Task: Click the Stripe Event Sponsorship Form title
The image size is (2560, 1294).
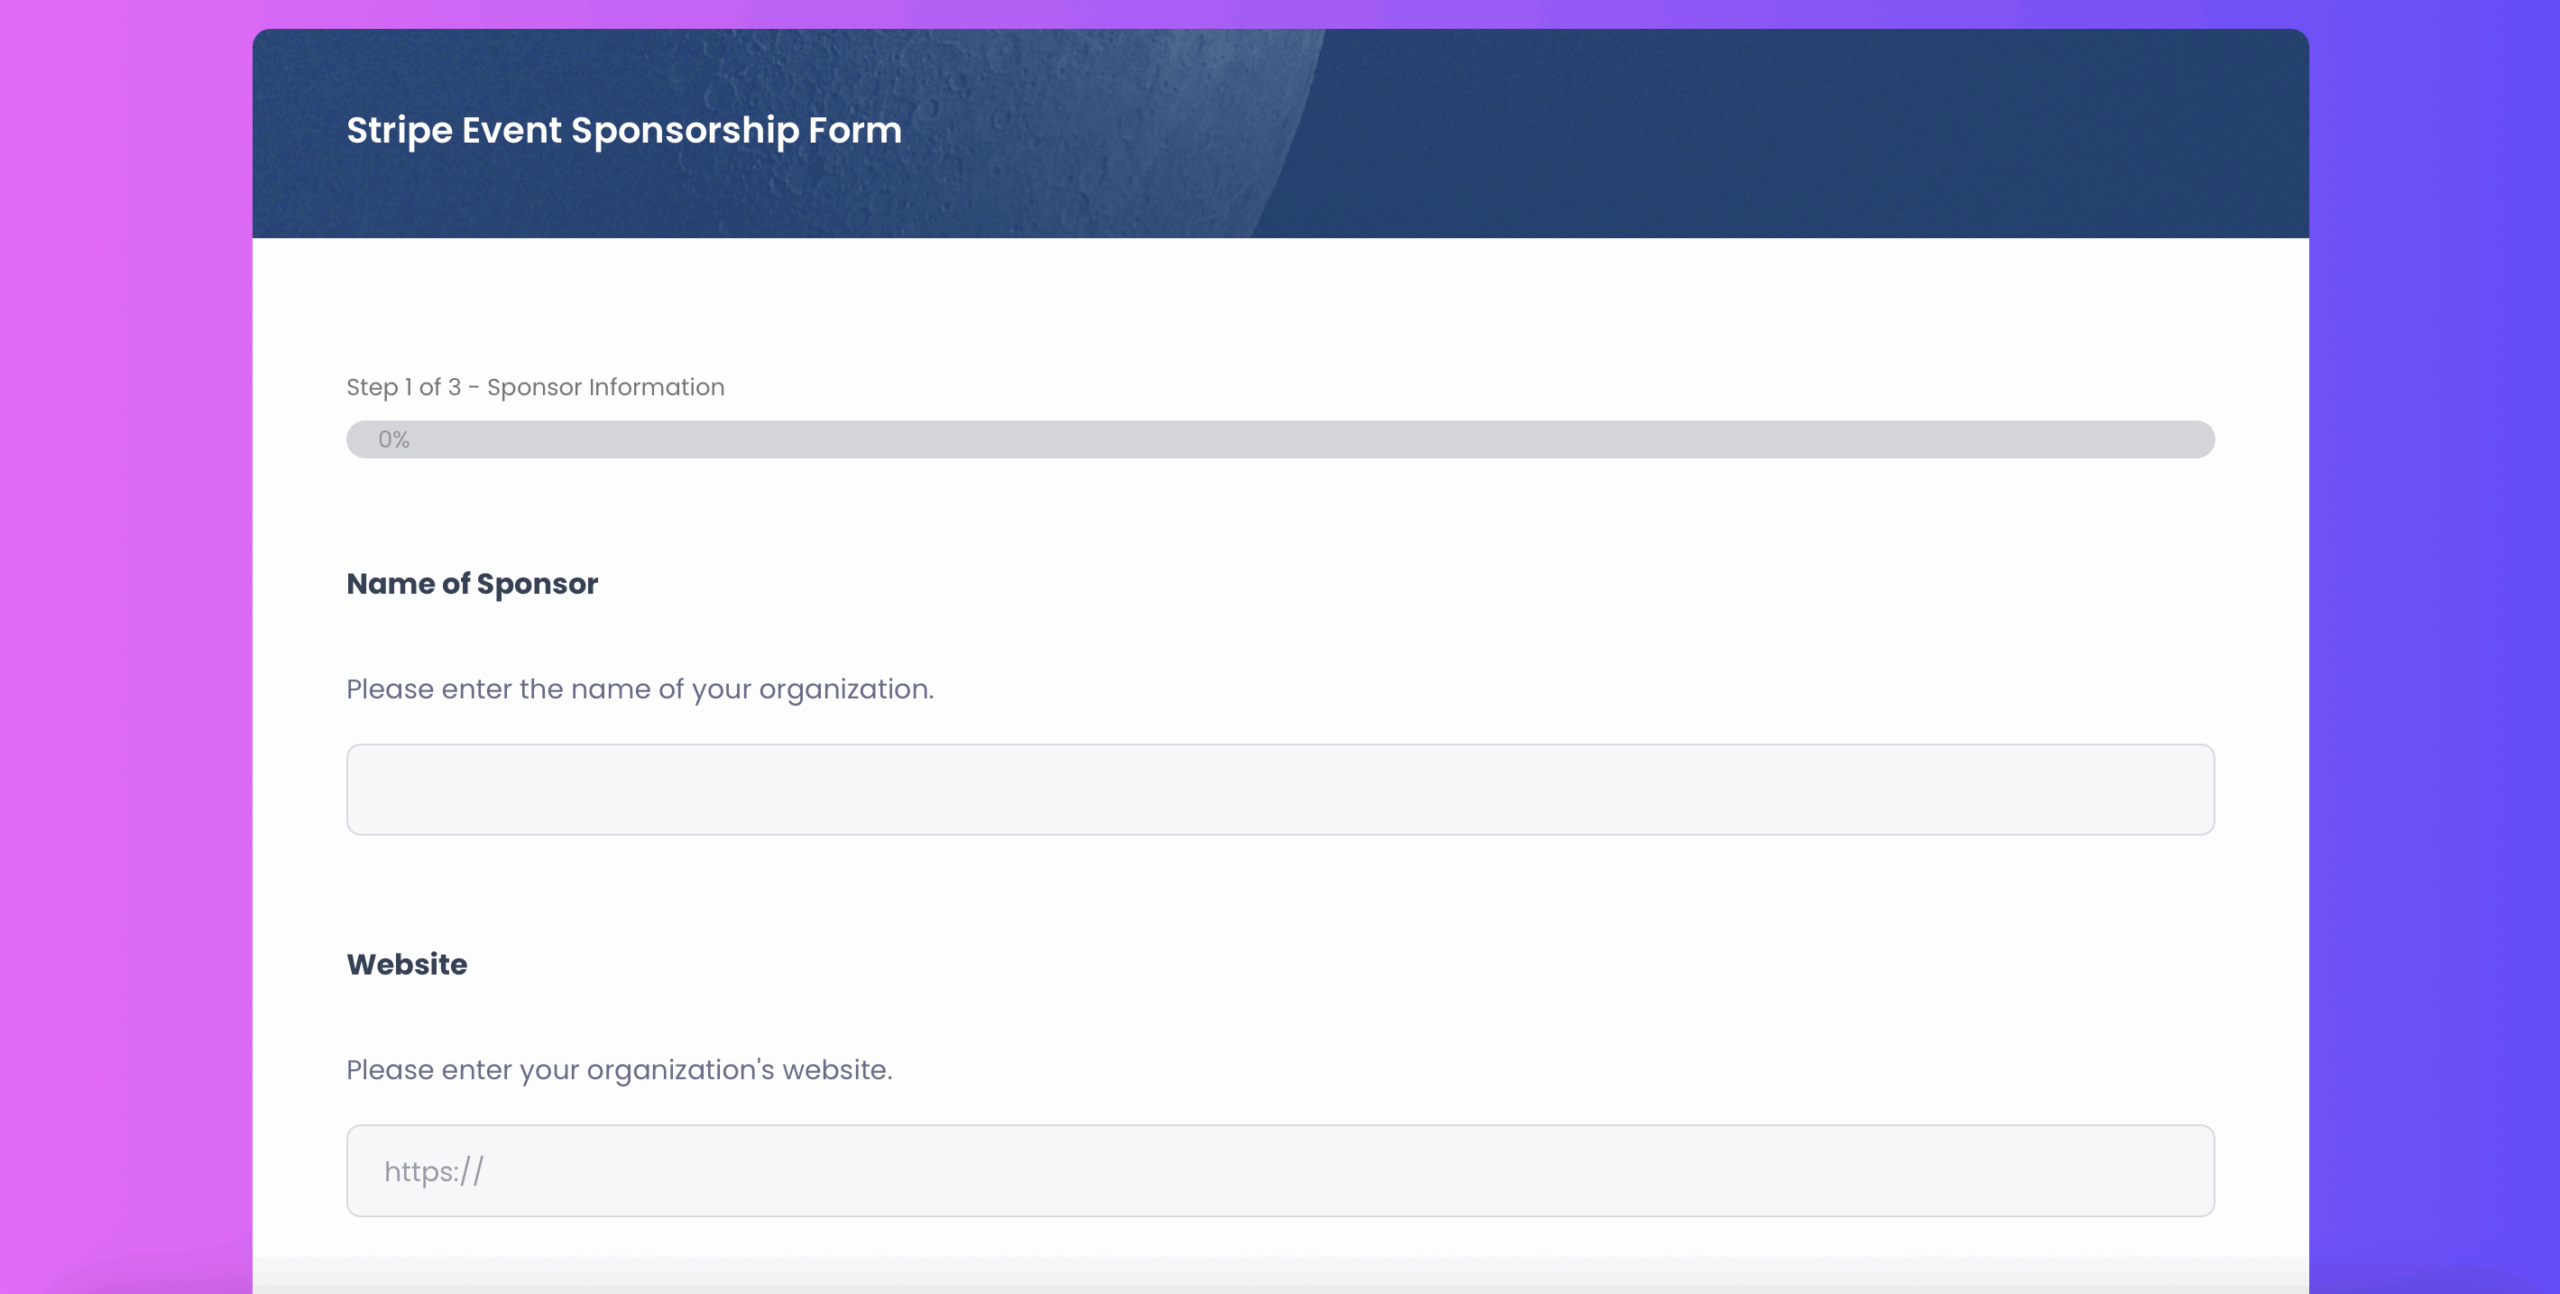Action: tap(623, 129)
